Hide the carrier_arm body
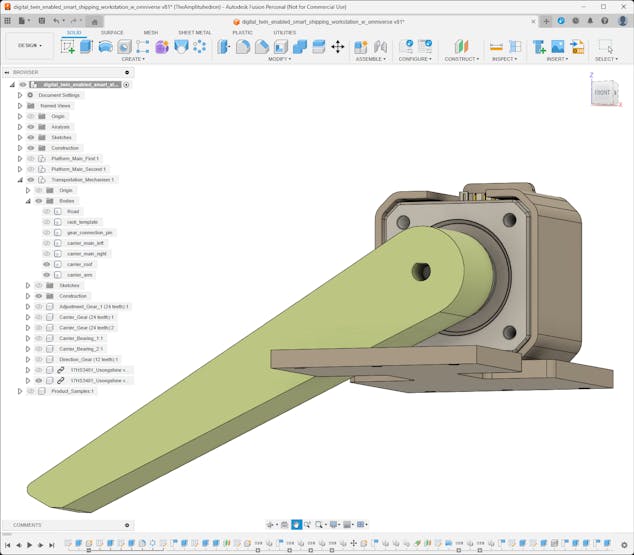 pyautogui.click(x=46, y=275)
